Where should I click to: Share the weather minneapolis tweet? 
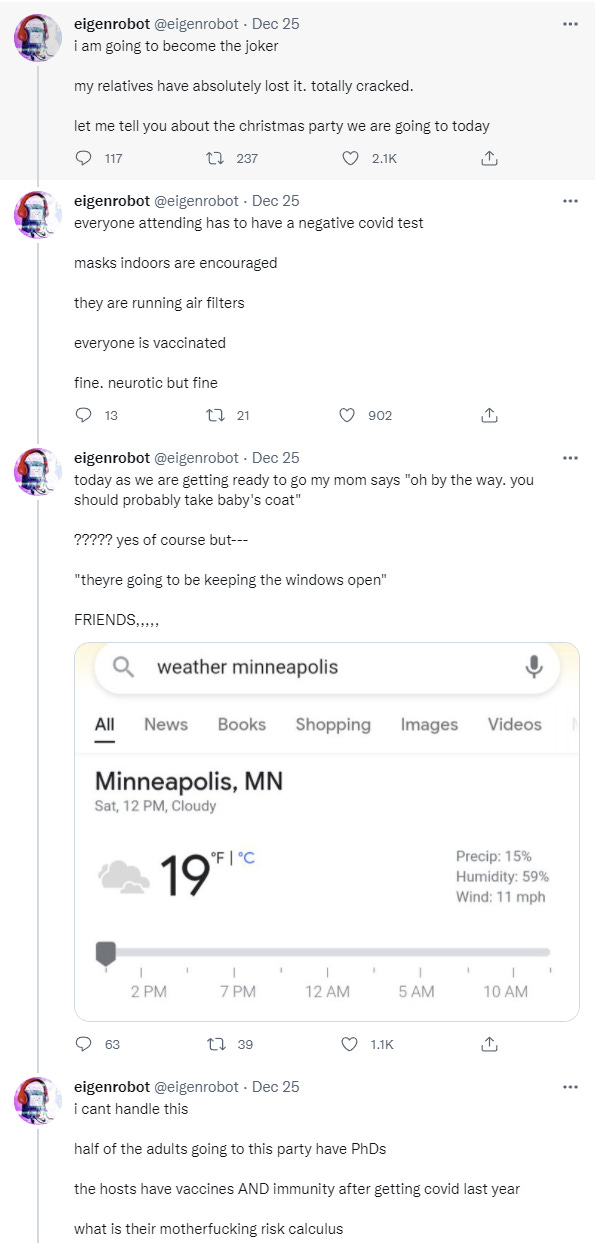click(489, 1044)
